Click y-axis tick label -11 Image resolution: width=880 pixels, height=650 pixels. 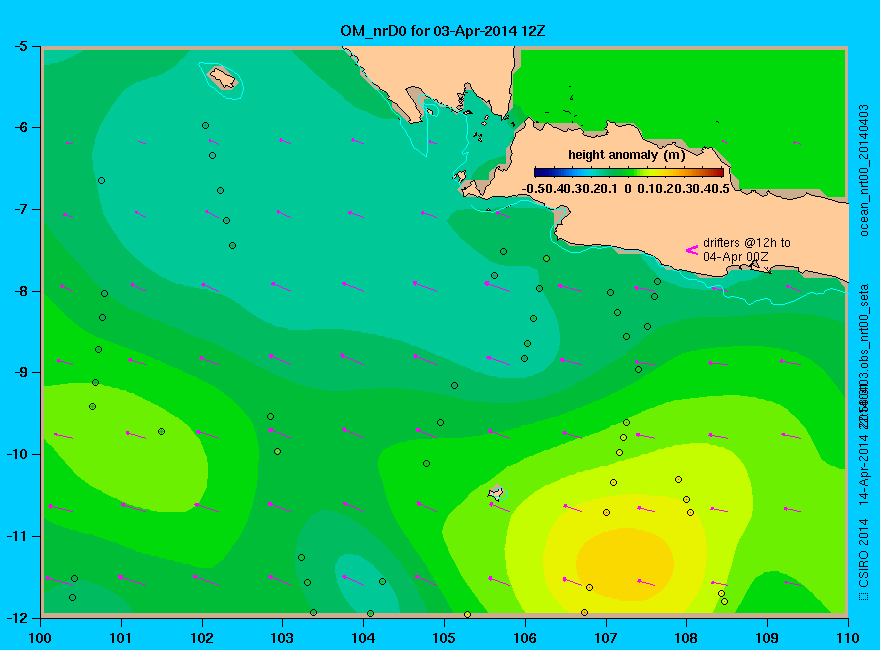tap(17, 536)
